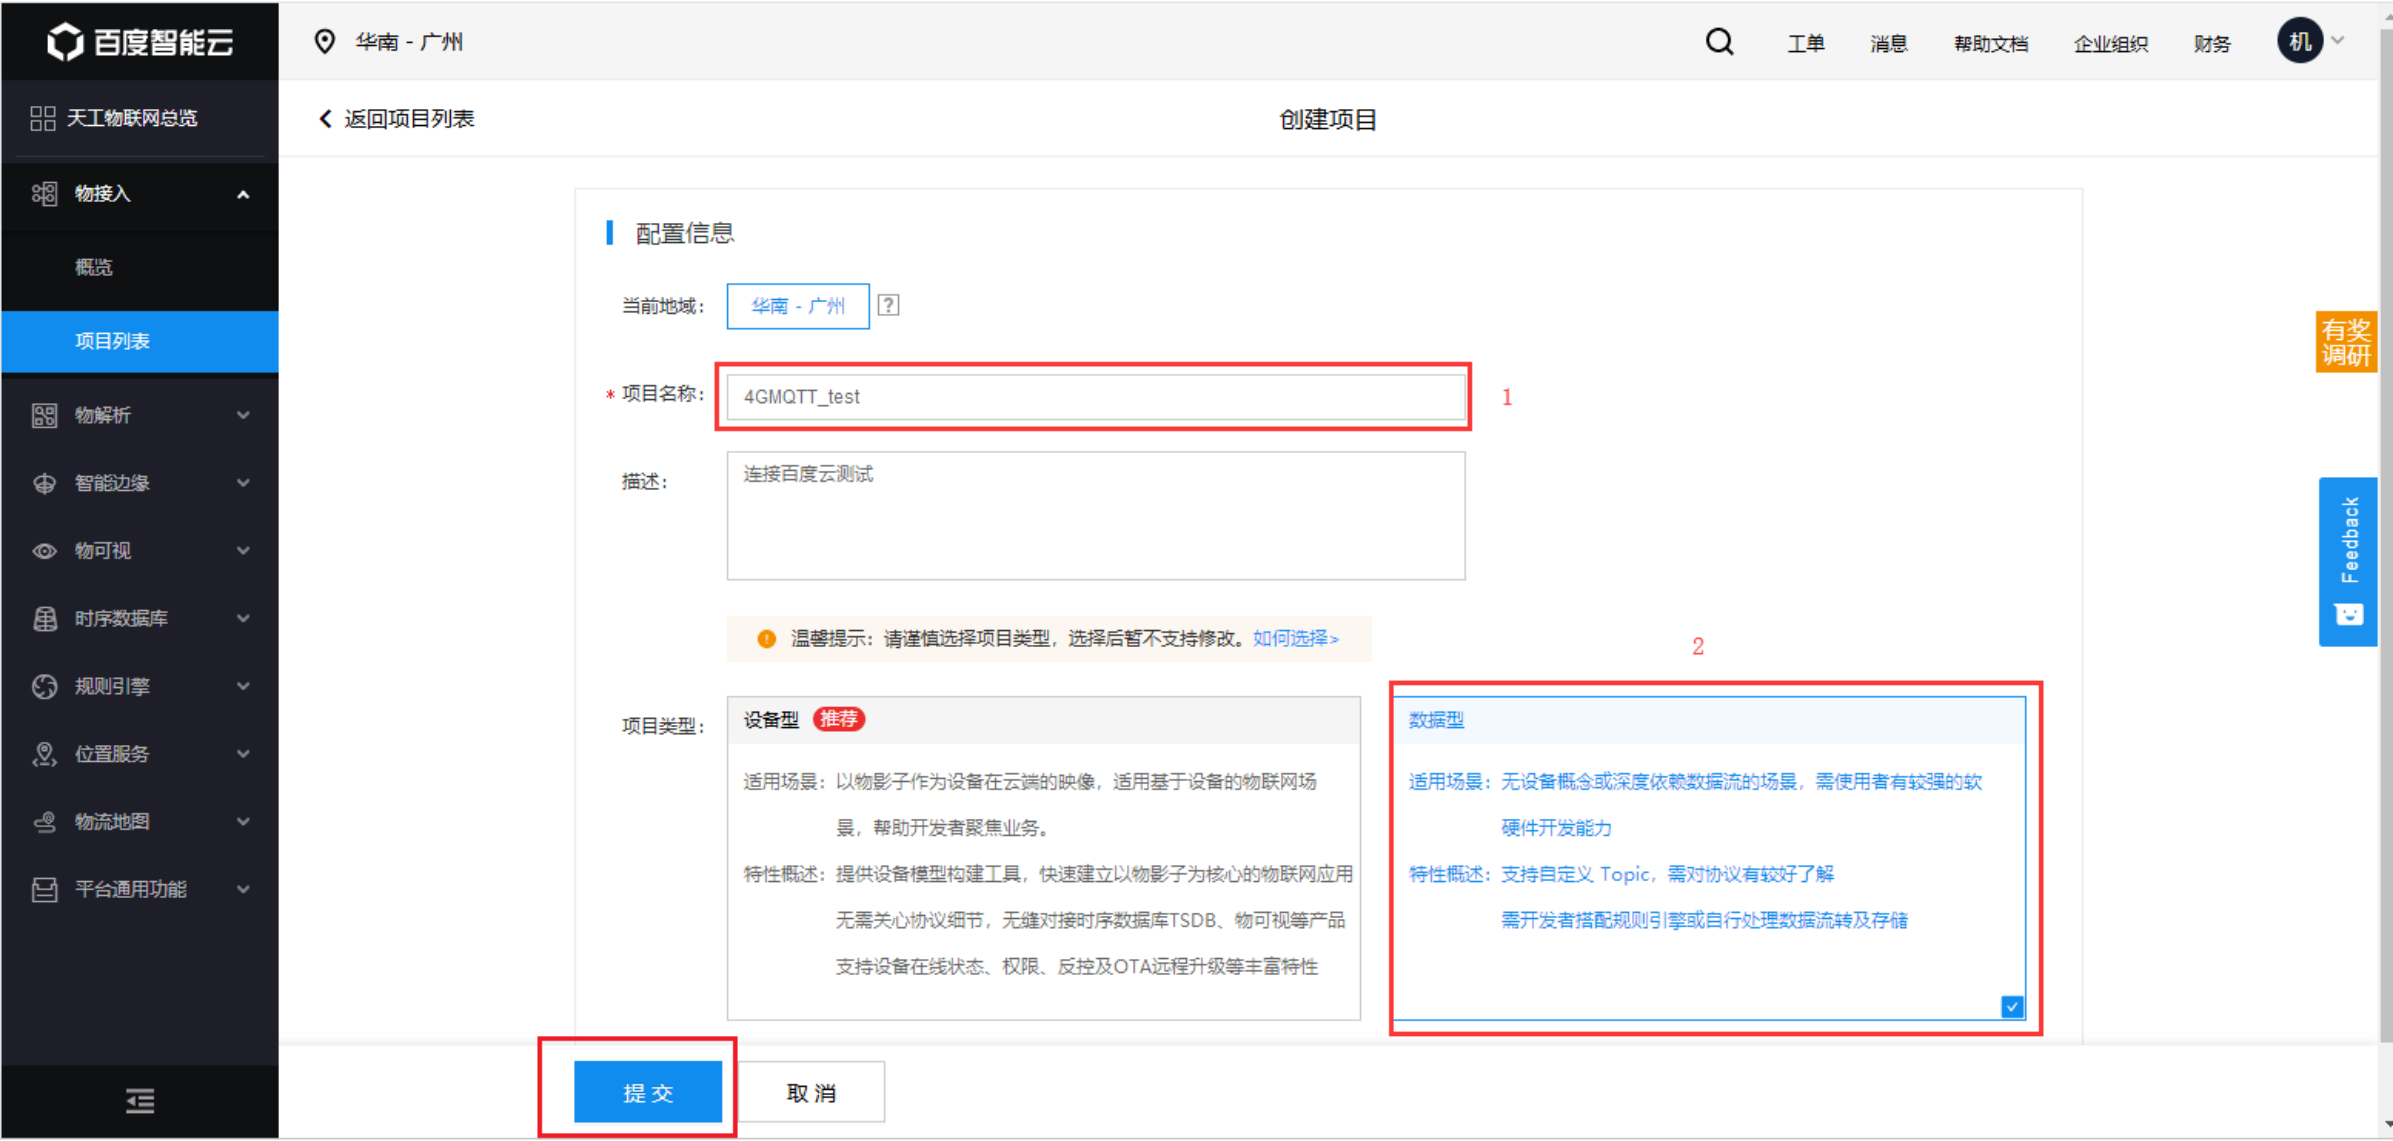Open the 智能边缘 section icon
The width and height of the screenshot is (2393, 1141).
pyautogui.click(x=44, y=482)
